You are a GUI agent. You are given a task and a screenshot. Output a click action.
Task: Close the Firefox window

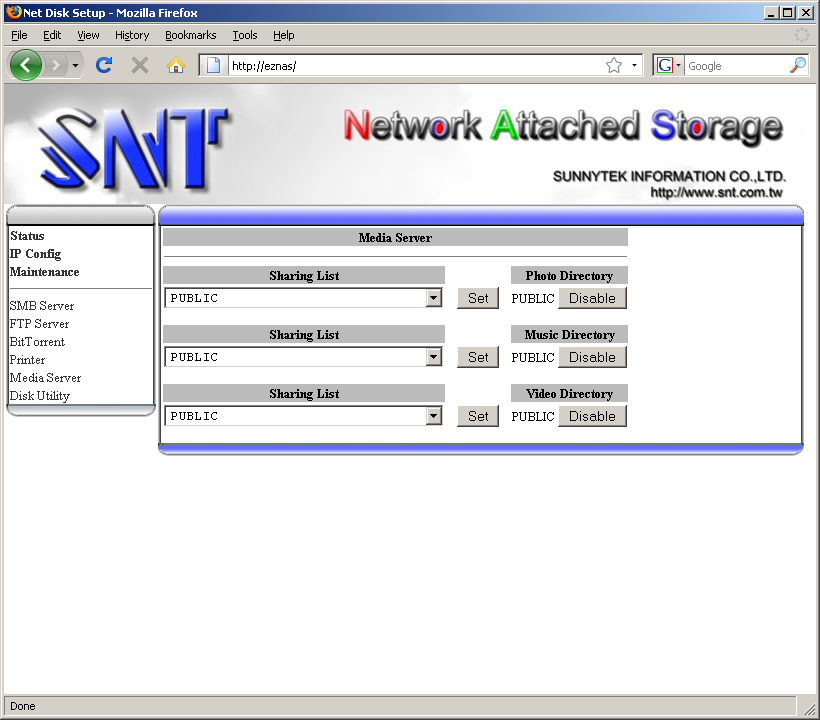coord(806,13)
